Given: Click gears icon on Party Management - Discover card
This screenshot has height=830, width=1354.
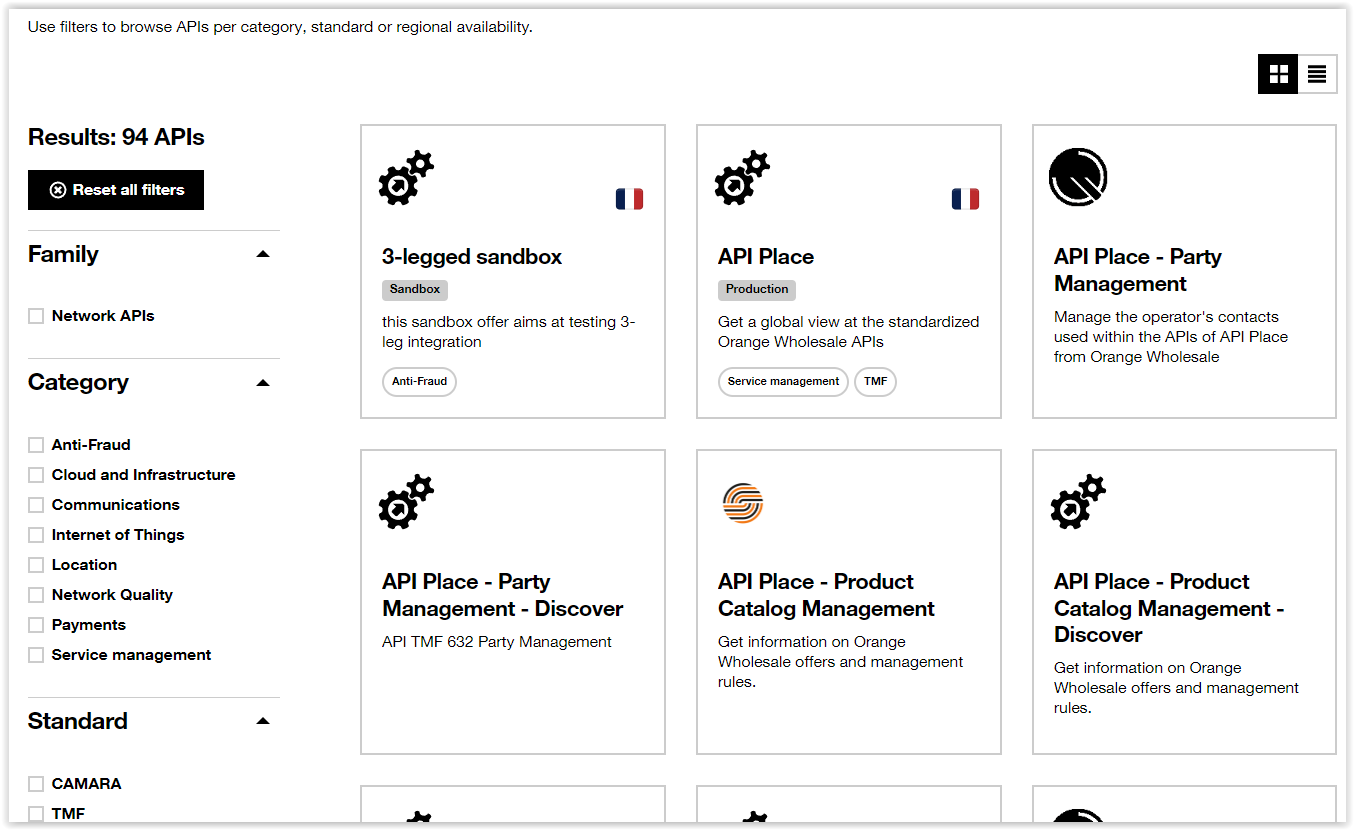Looking at the screenshot, I should 406,502.
